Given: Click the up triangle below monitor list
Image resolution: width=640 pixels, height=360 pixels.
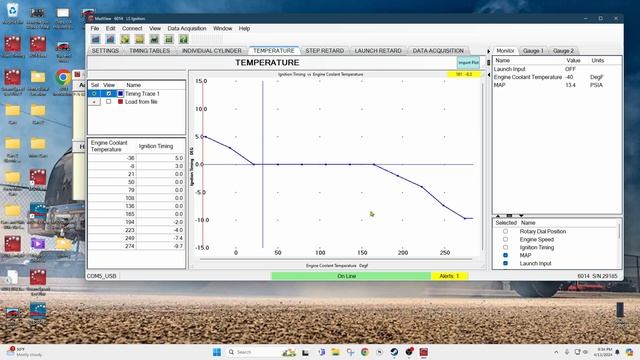Looking at the screenshot, I should tap(498, 216).
